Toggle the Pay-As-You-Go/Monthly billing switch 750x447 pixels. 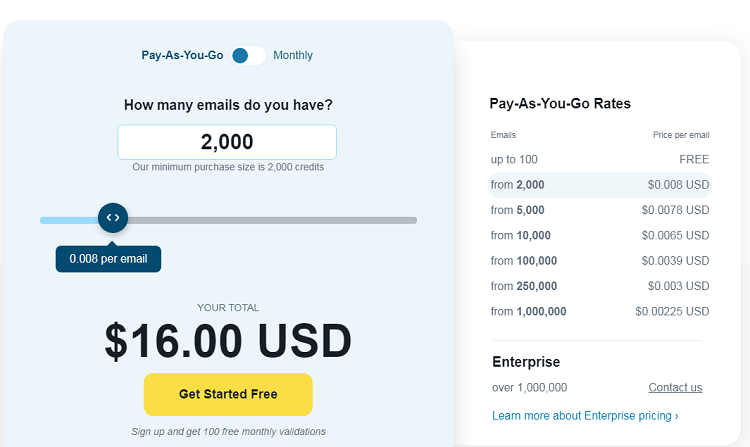pos(248,55)
